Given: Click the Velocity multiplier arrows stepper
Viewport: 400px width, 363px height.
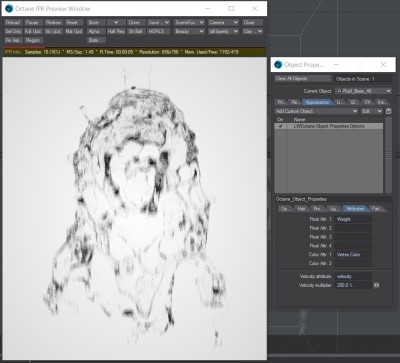Looking at the screenshot, I should (x=376, y=285).
